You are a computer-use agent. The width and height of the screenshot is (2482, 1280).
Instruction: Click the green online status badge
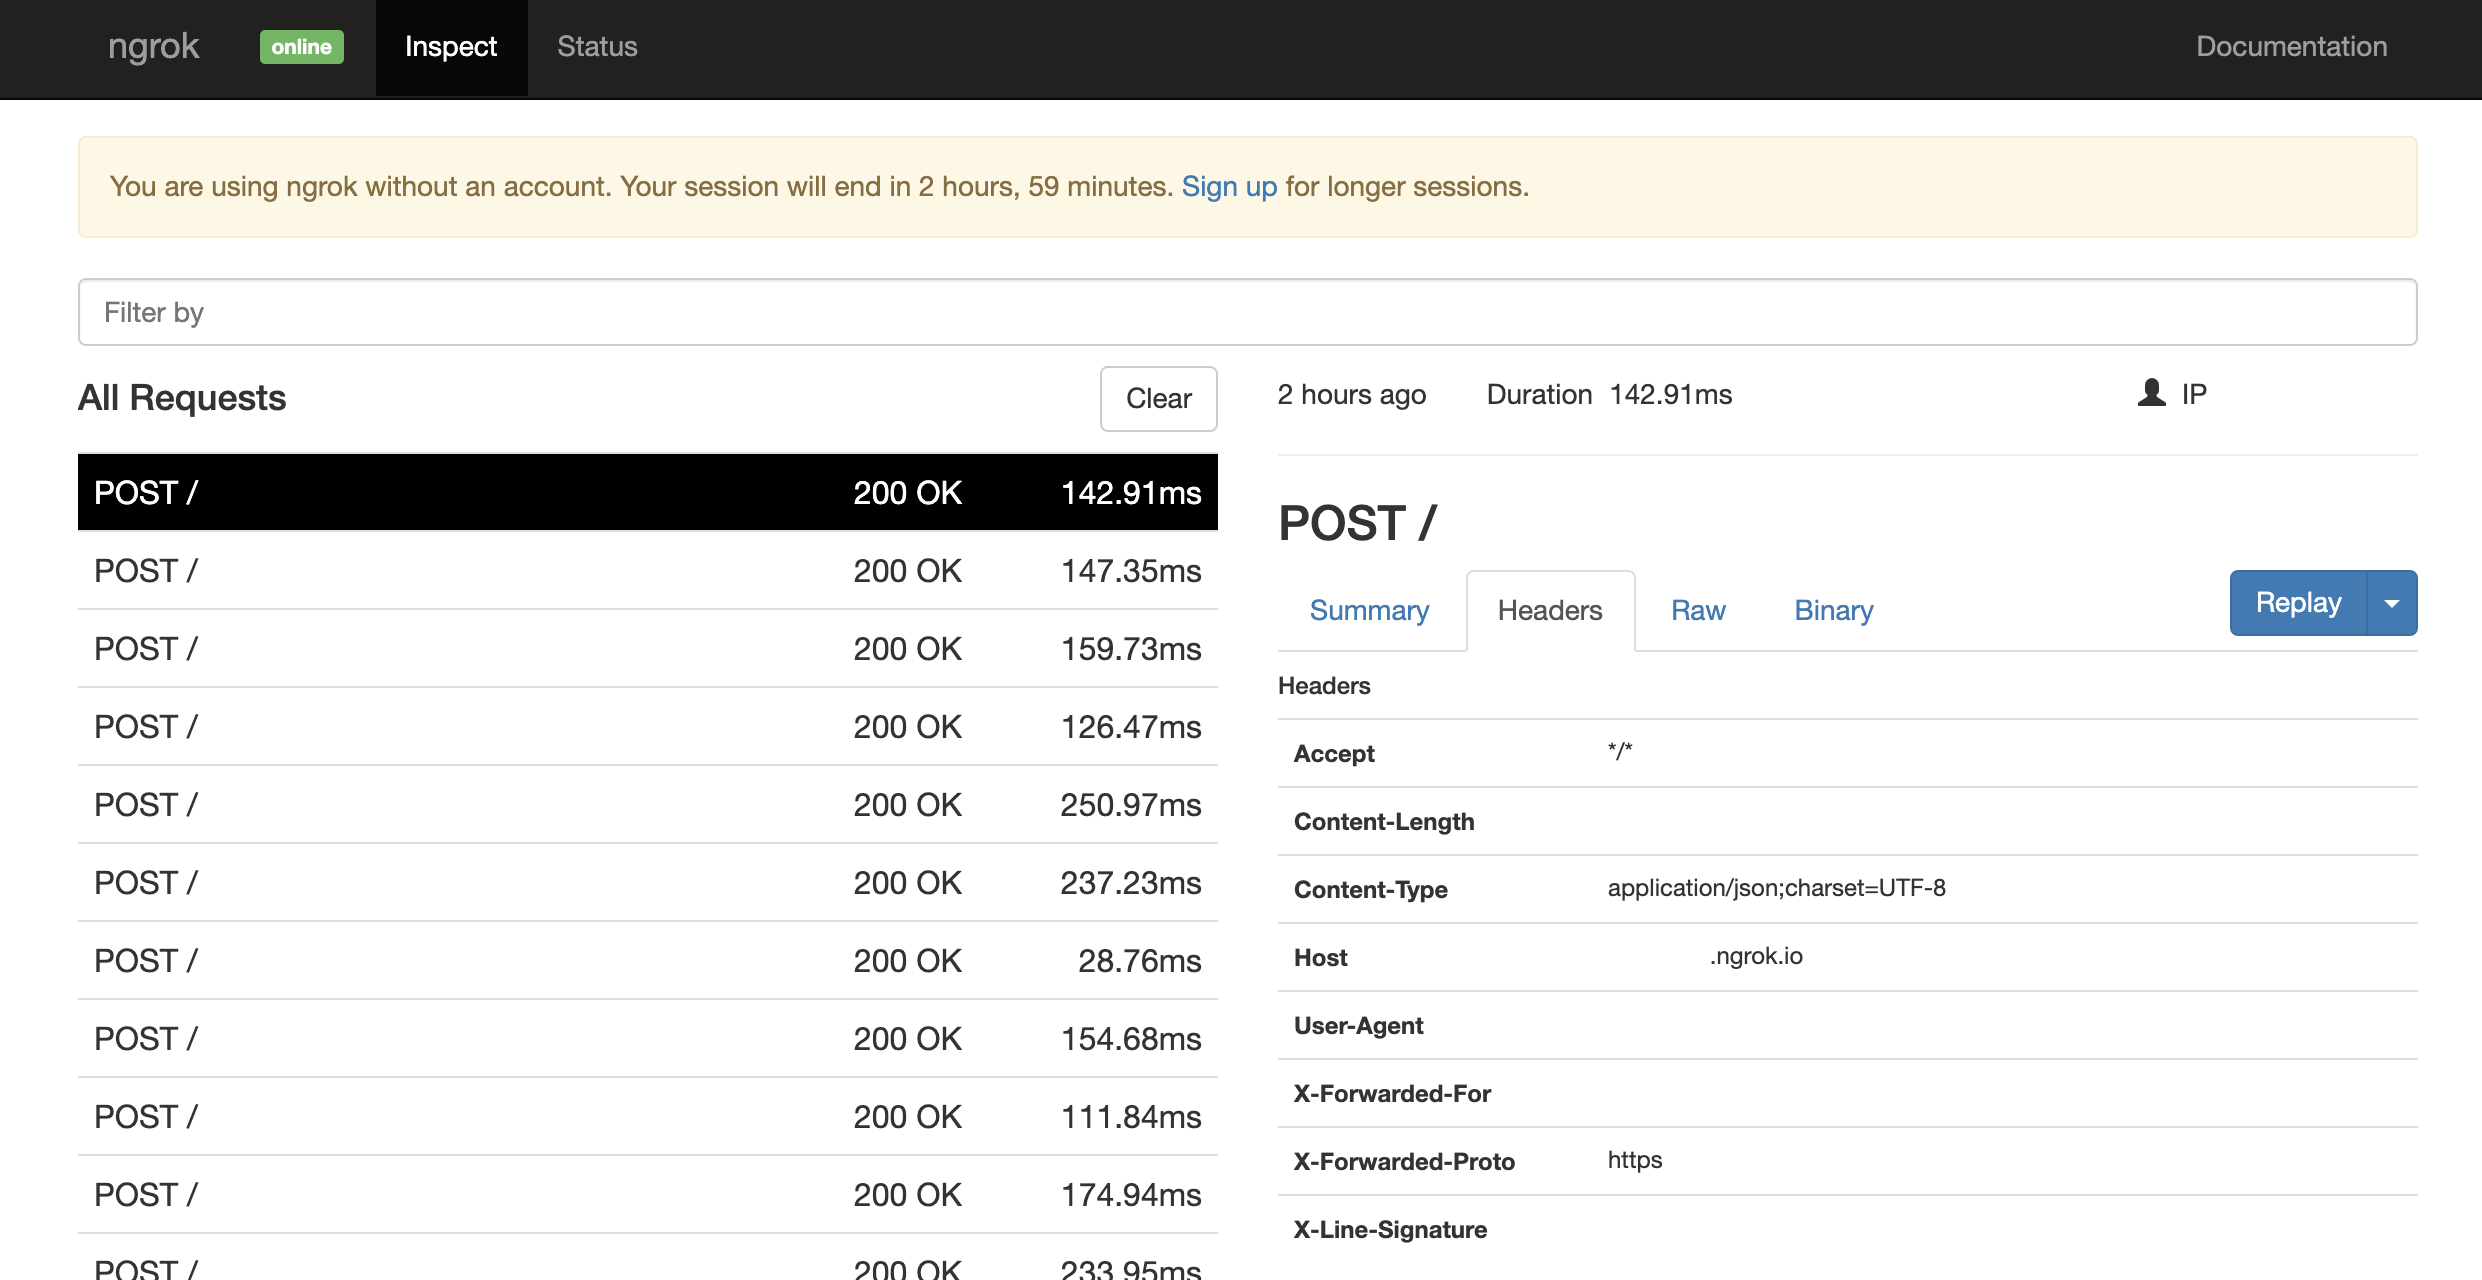coord(301,46)
